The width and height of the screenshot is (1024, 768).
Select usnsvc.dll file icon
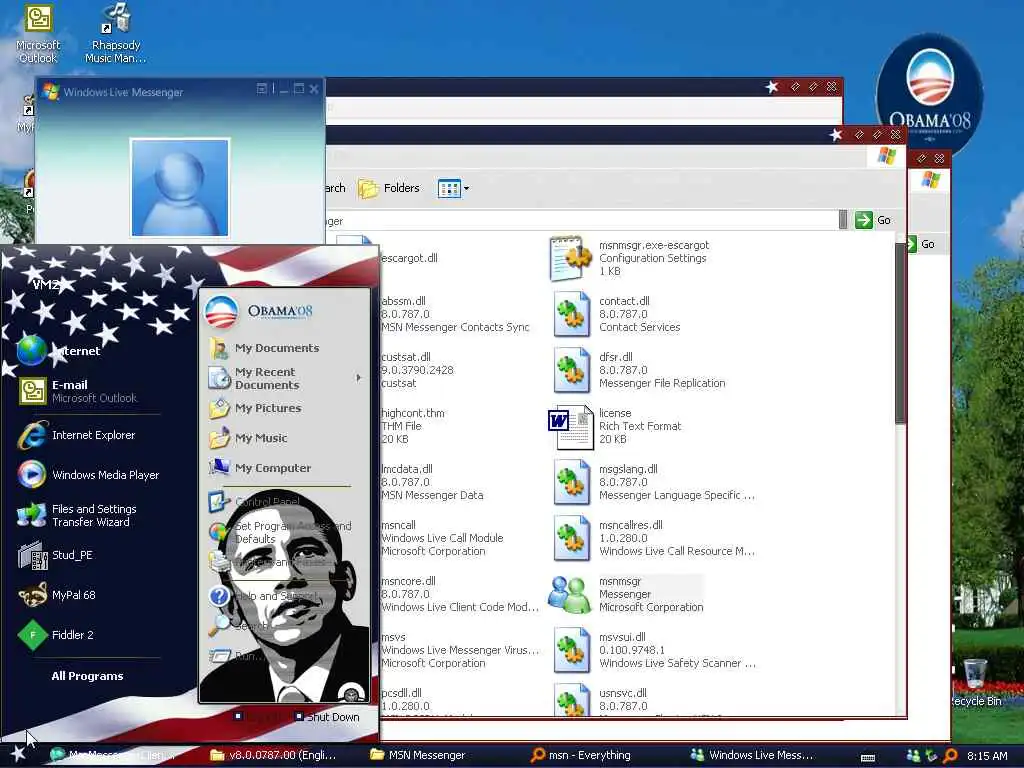point(571,700)
